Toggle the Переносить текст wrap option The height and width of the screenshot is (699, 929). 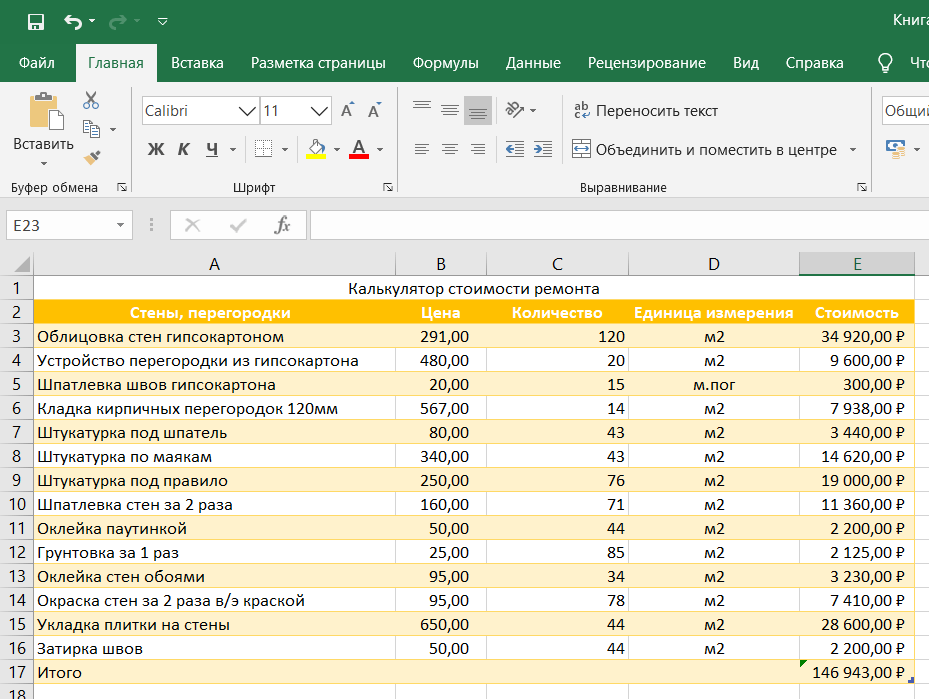pyautogui.click(x=645, y=111)
